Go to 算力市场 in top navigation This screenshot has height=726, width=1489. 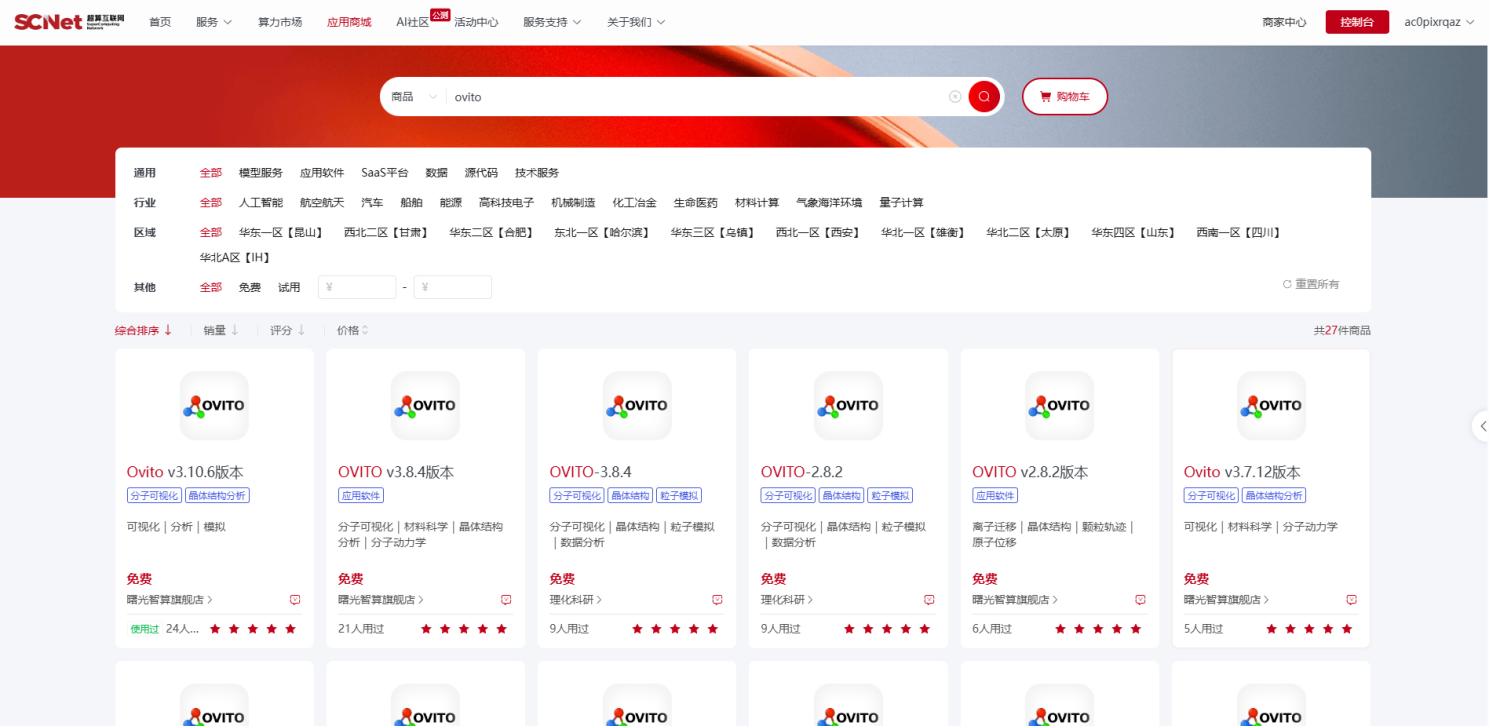tap(280, 22)
